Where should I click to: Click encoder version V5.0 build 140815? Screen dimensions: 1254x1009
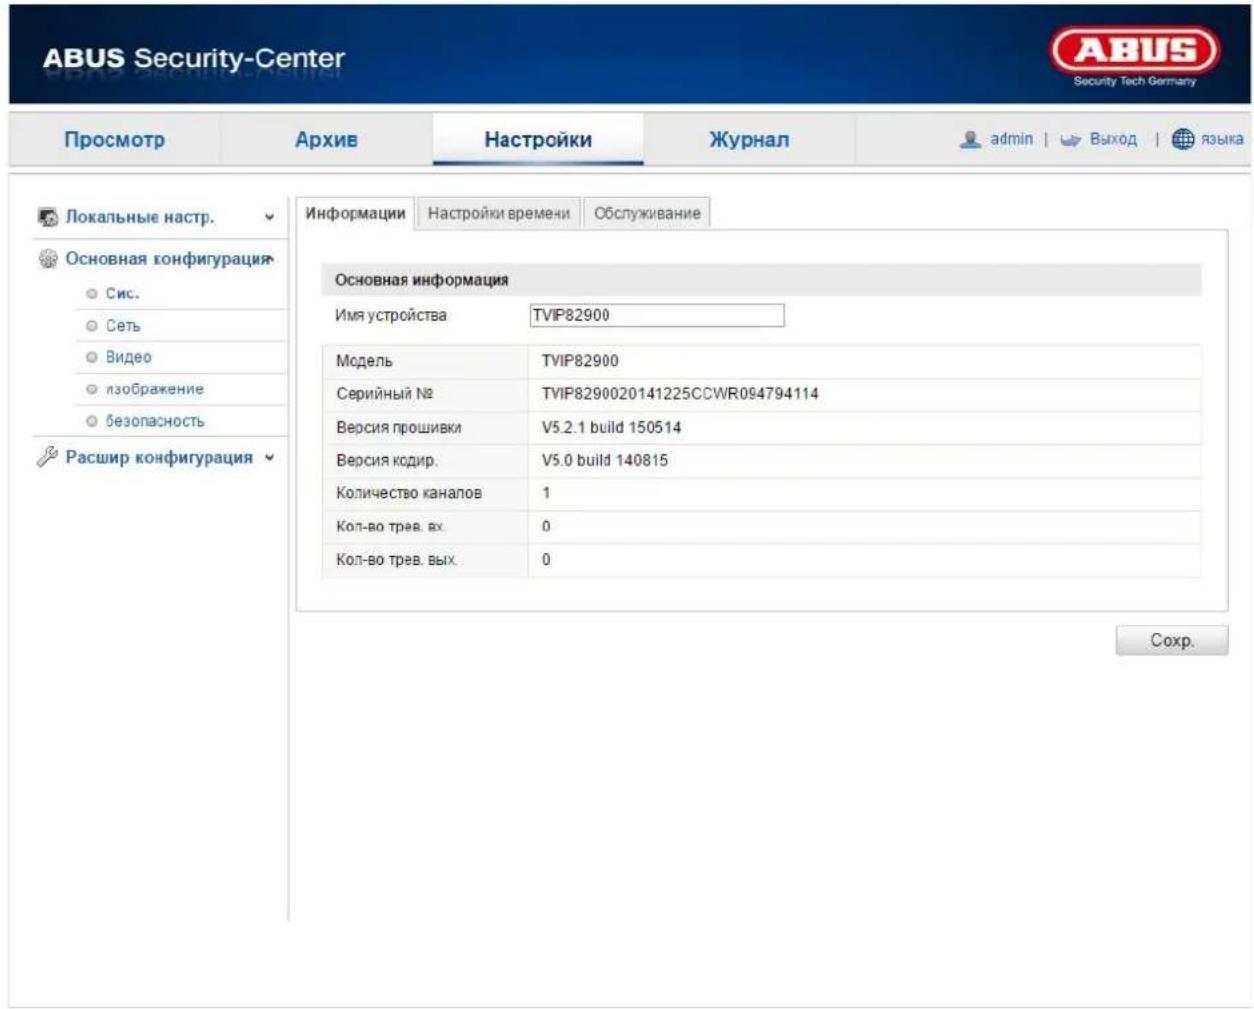click(x=605, y=460)
